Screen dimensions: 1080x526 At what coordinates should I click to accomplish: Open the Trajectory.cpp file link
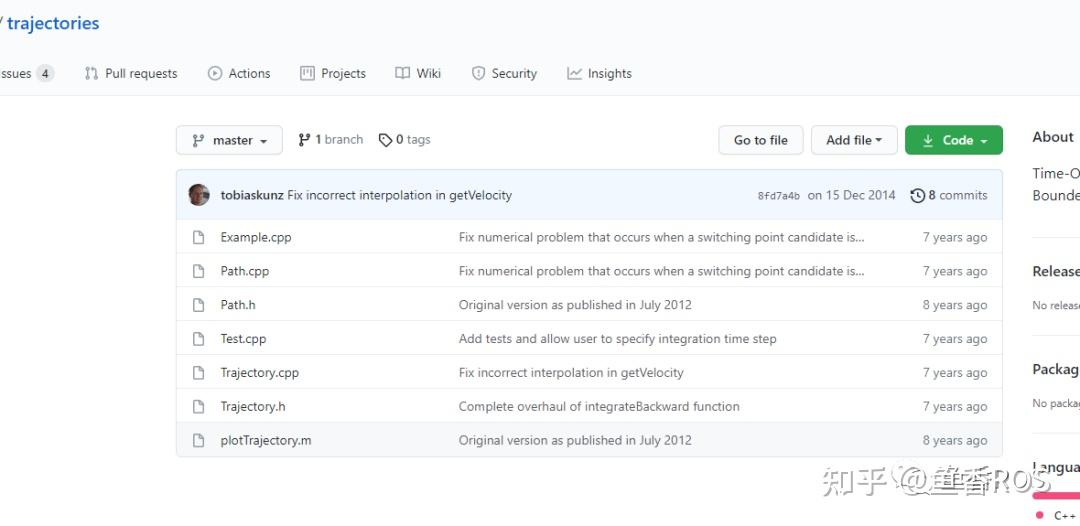click(x=260, y=373)
